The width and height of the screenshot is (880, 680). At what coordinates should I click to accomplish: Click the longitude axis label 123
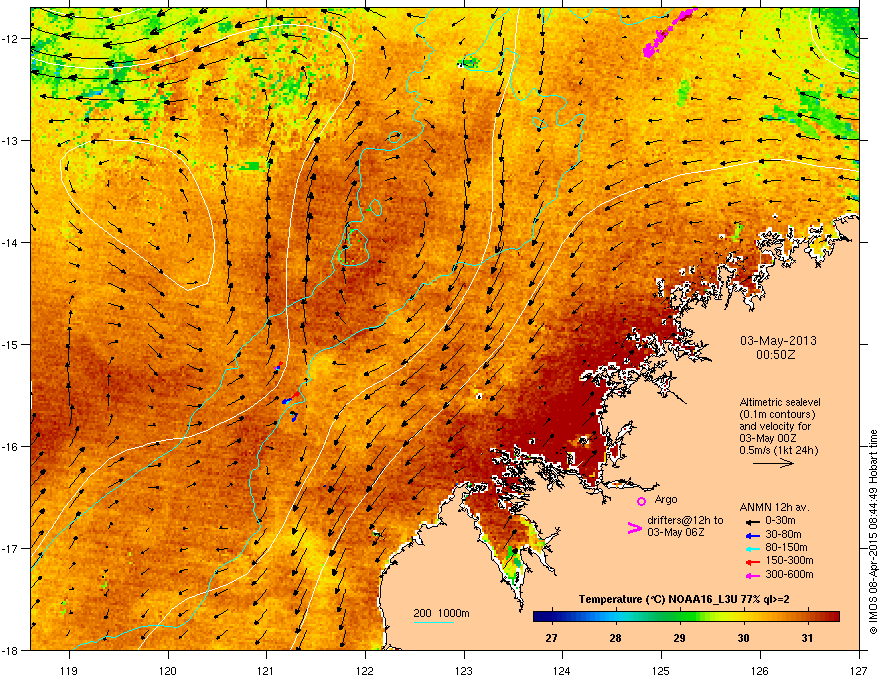[464, 670]
